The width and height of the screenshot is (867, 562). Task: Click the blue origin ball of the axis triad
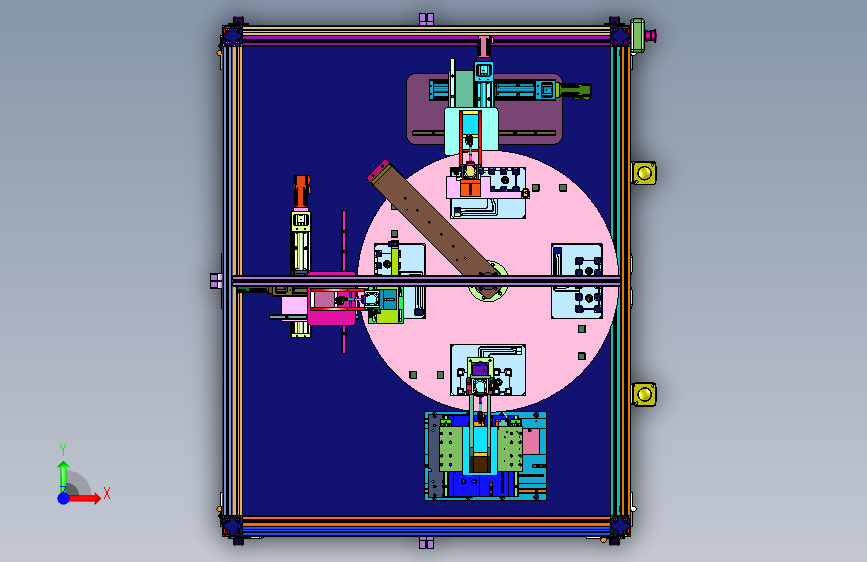64,498
